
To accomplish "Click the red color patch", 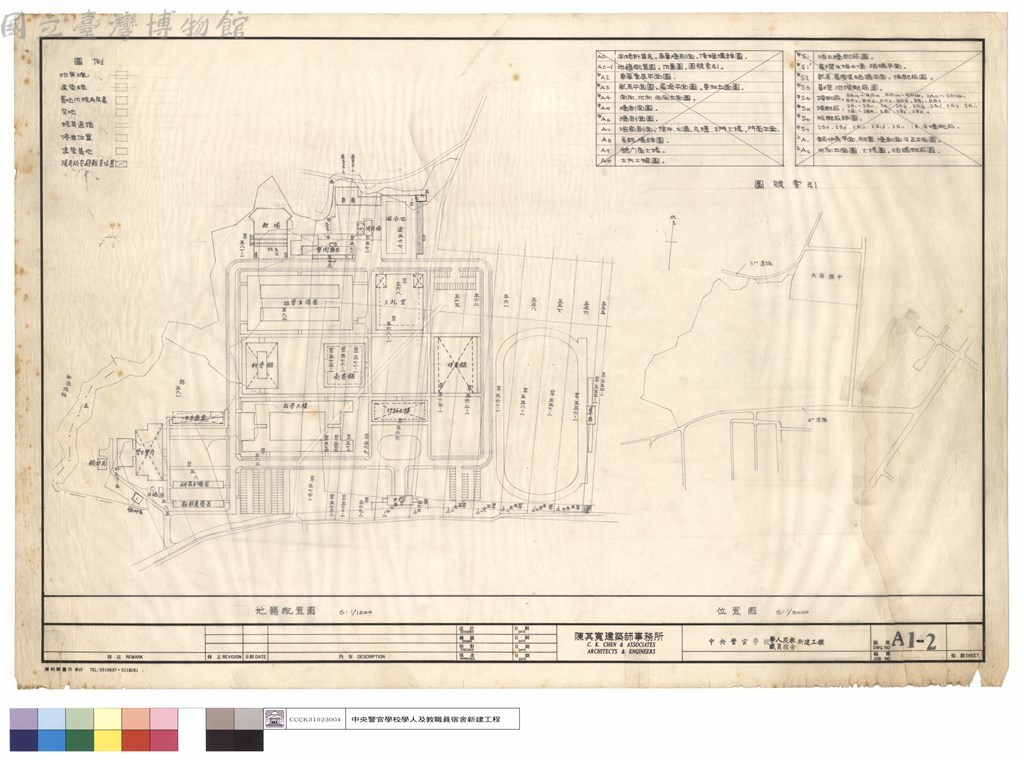I will (x=136, y=740).
